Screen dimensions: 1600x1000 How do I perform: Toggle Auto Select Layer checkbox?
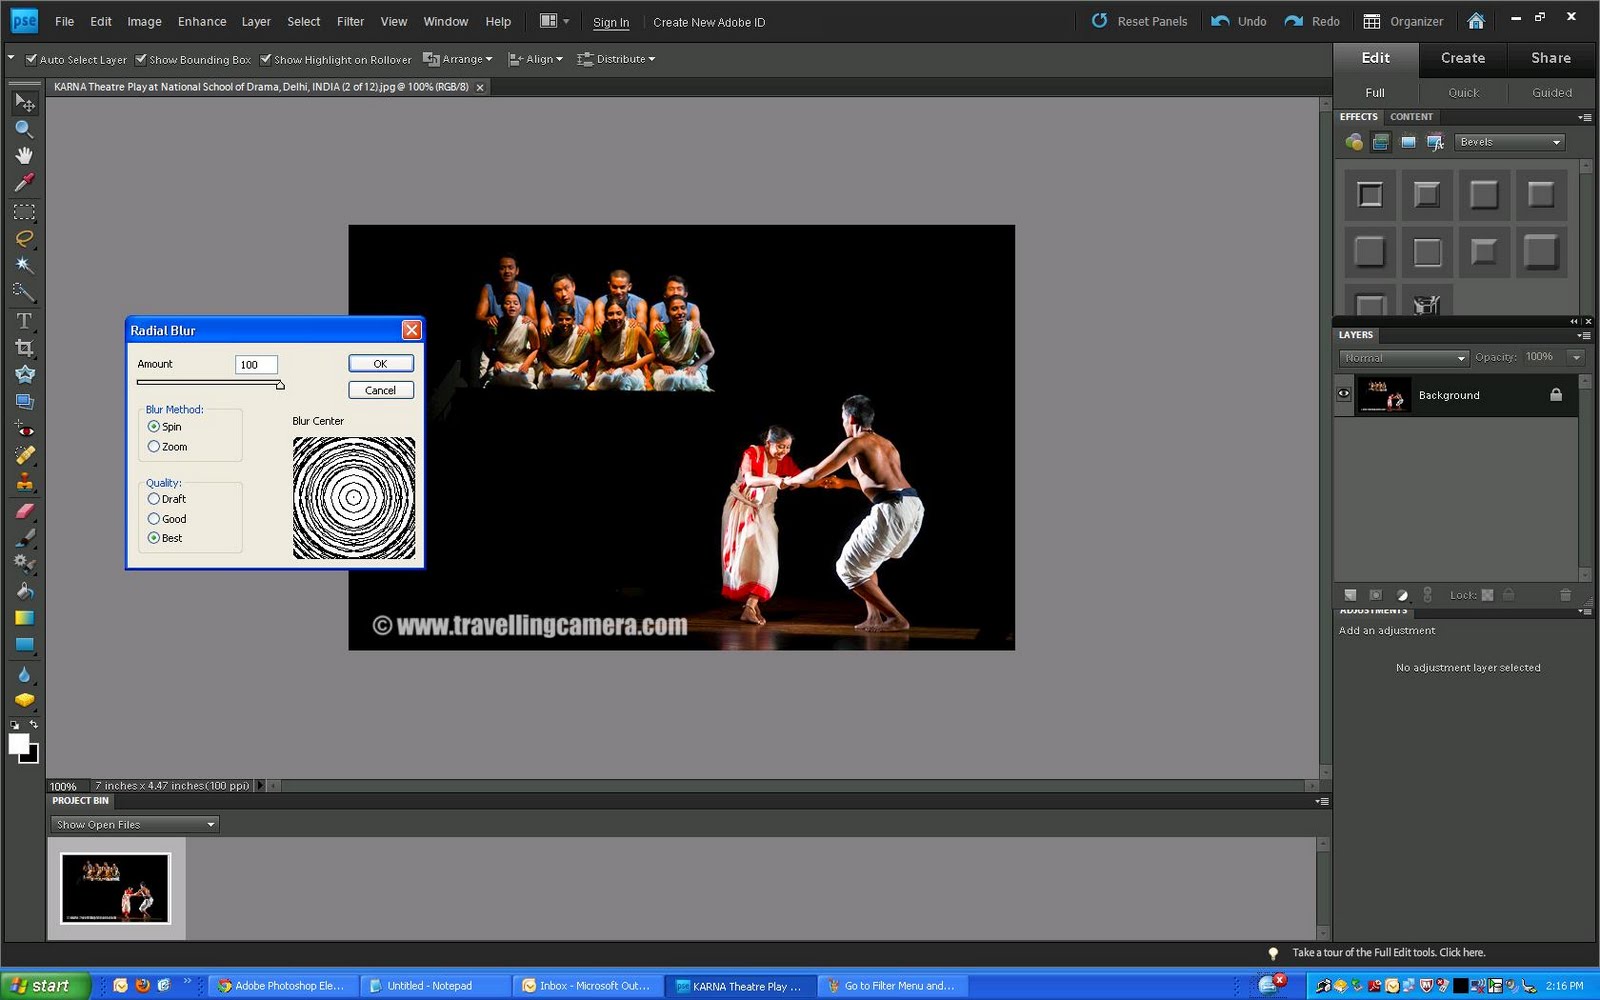31,59
